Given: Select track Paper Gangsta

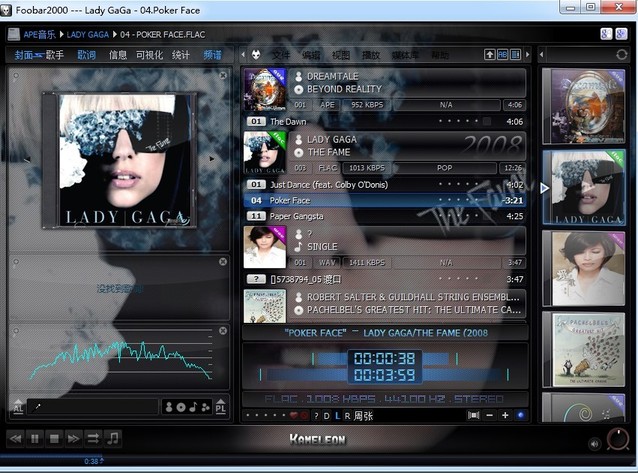Looking at the screenshot, I should pos(385,216).
